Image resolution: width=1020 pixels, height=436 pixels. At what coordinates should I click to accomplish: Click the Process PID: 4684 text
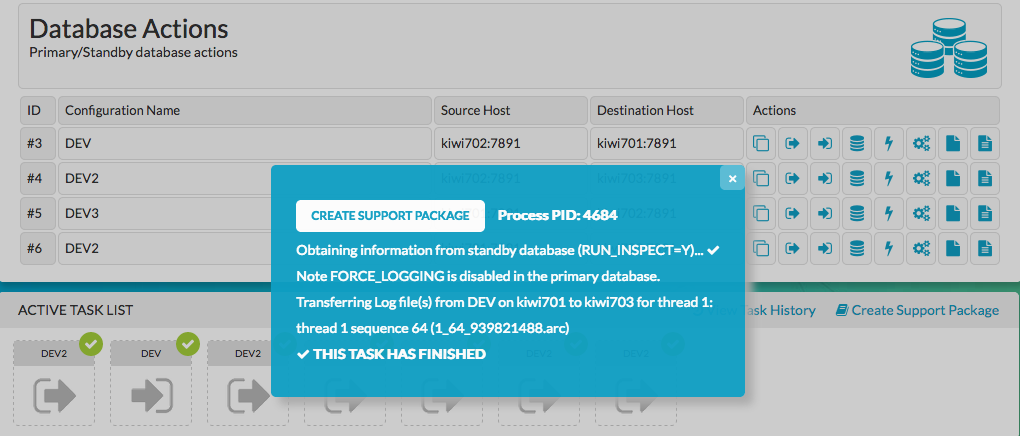tap(557, 215)
